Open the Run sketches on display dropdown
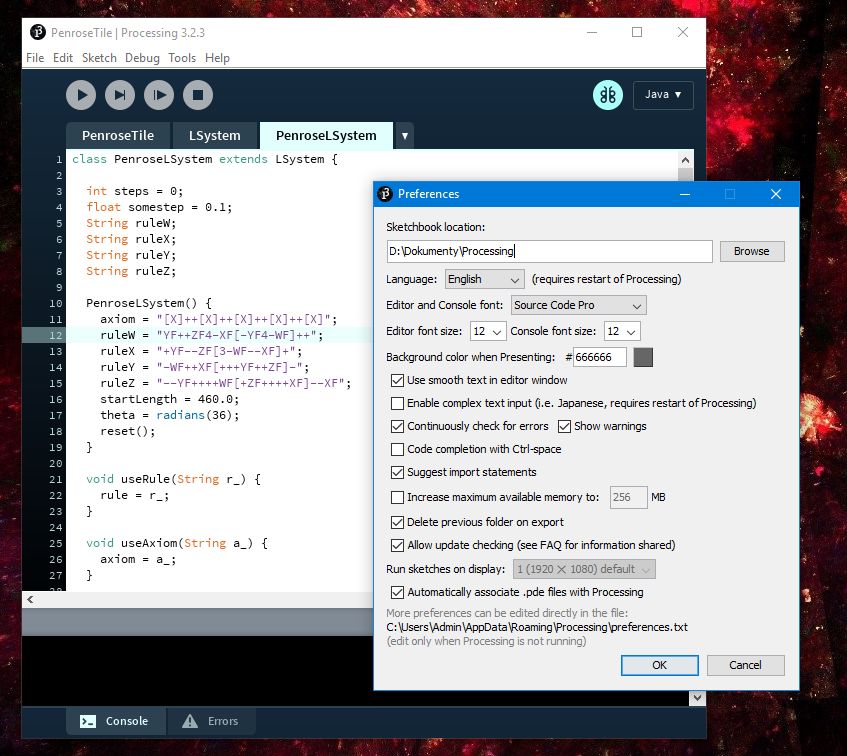 [x=584, y=569]
